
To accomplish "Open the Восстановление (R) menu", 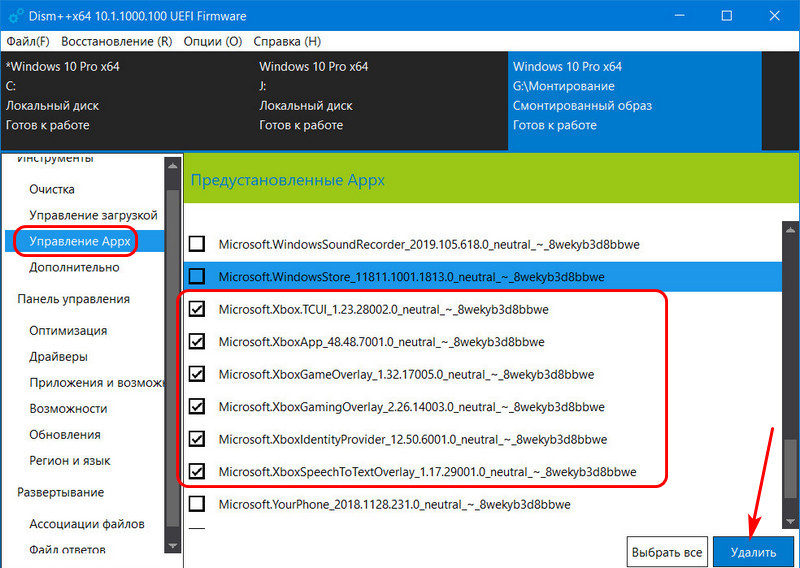I will click(x=116, y=41).
